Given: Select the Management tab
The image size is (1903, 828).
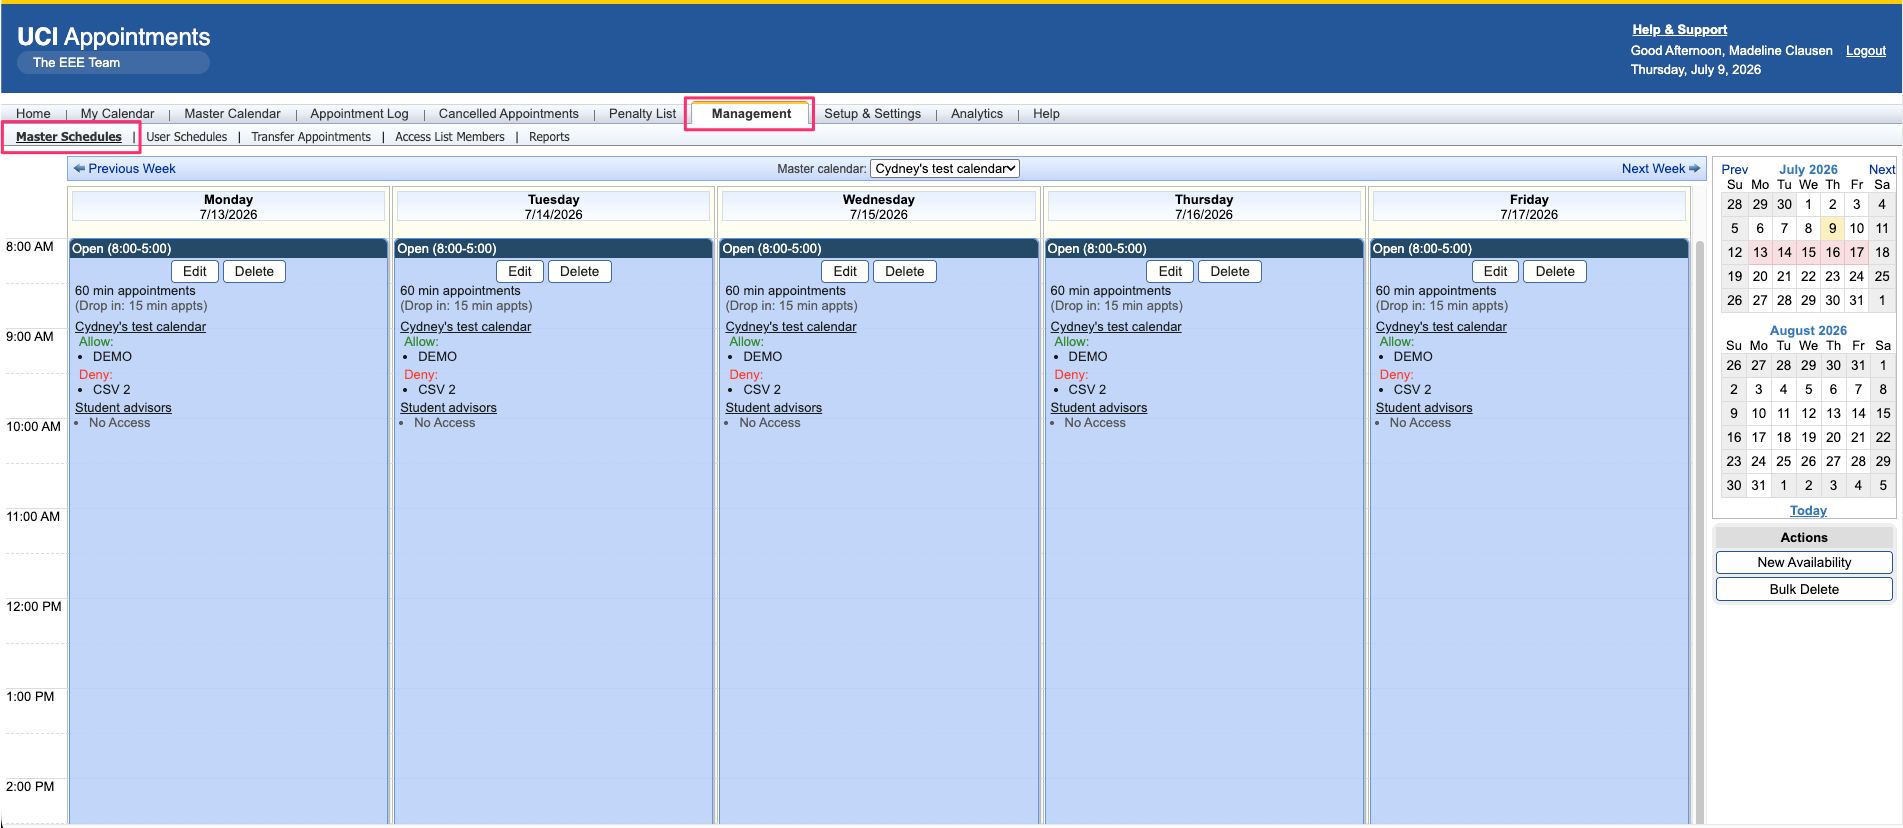Looking at the screenshot, I should [751, 113].
